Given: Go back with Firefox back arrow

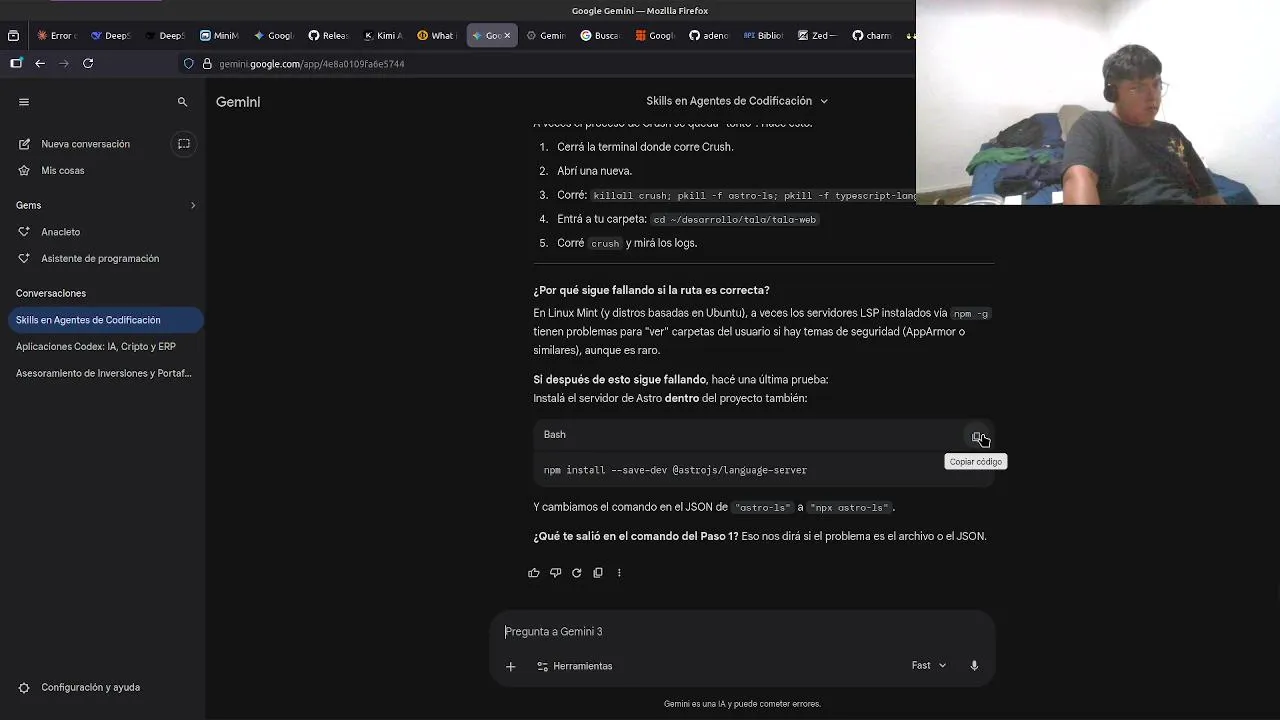Looking at the screenshot, I should [x=40, y=63].
